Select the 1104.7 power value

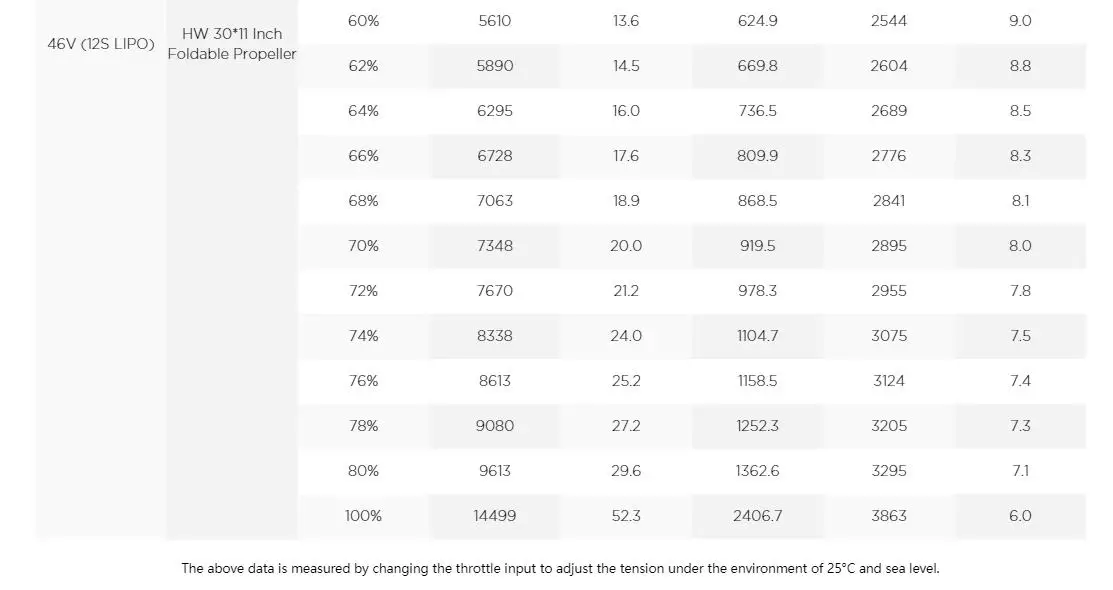pos(757,336)
